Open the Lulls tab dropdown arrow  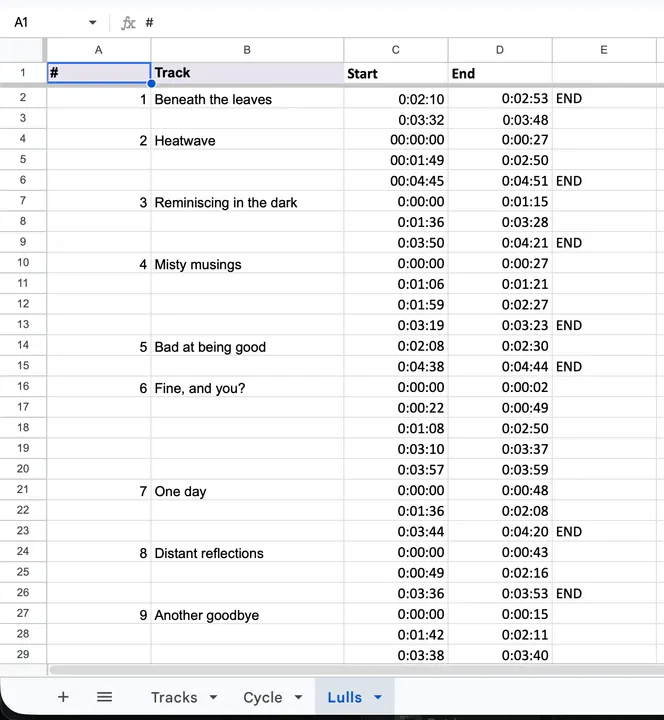(378, 697)
